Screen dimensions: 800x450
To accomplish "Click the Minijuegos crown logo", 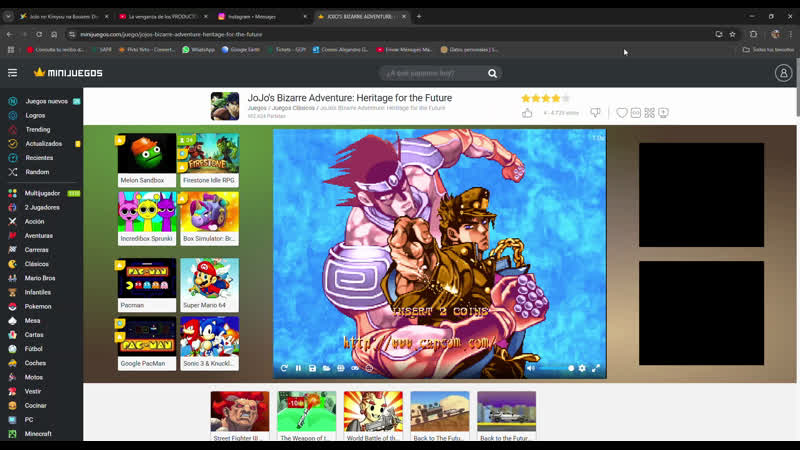I will [68, 73].
